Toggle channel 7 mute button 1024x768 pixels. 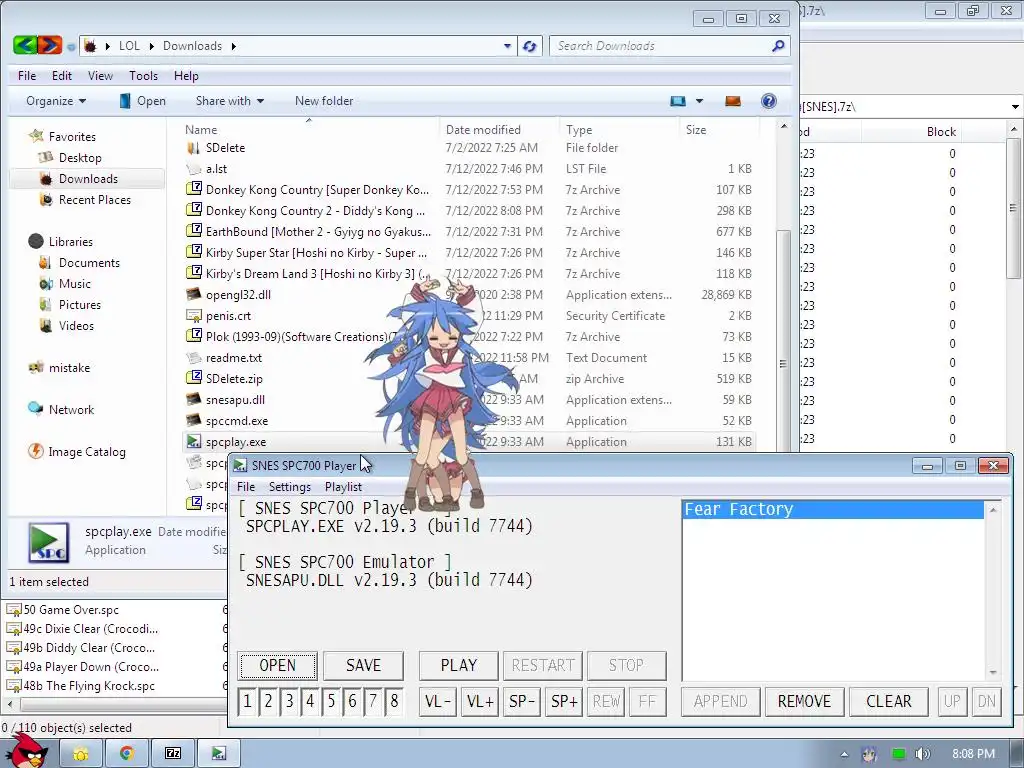click(373, 701)
